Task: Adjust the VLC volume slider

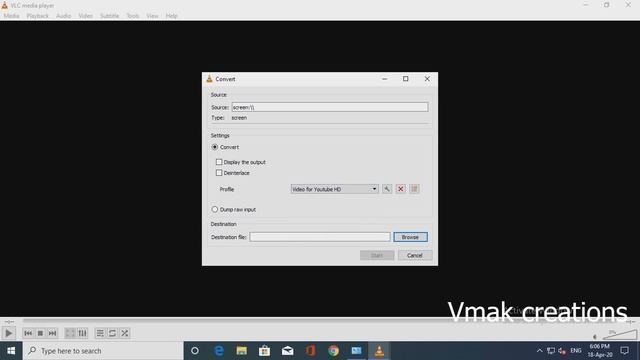Action: tap(619, 335)
